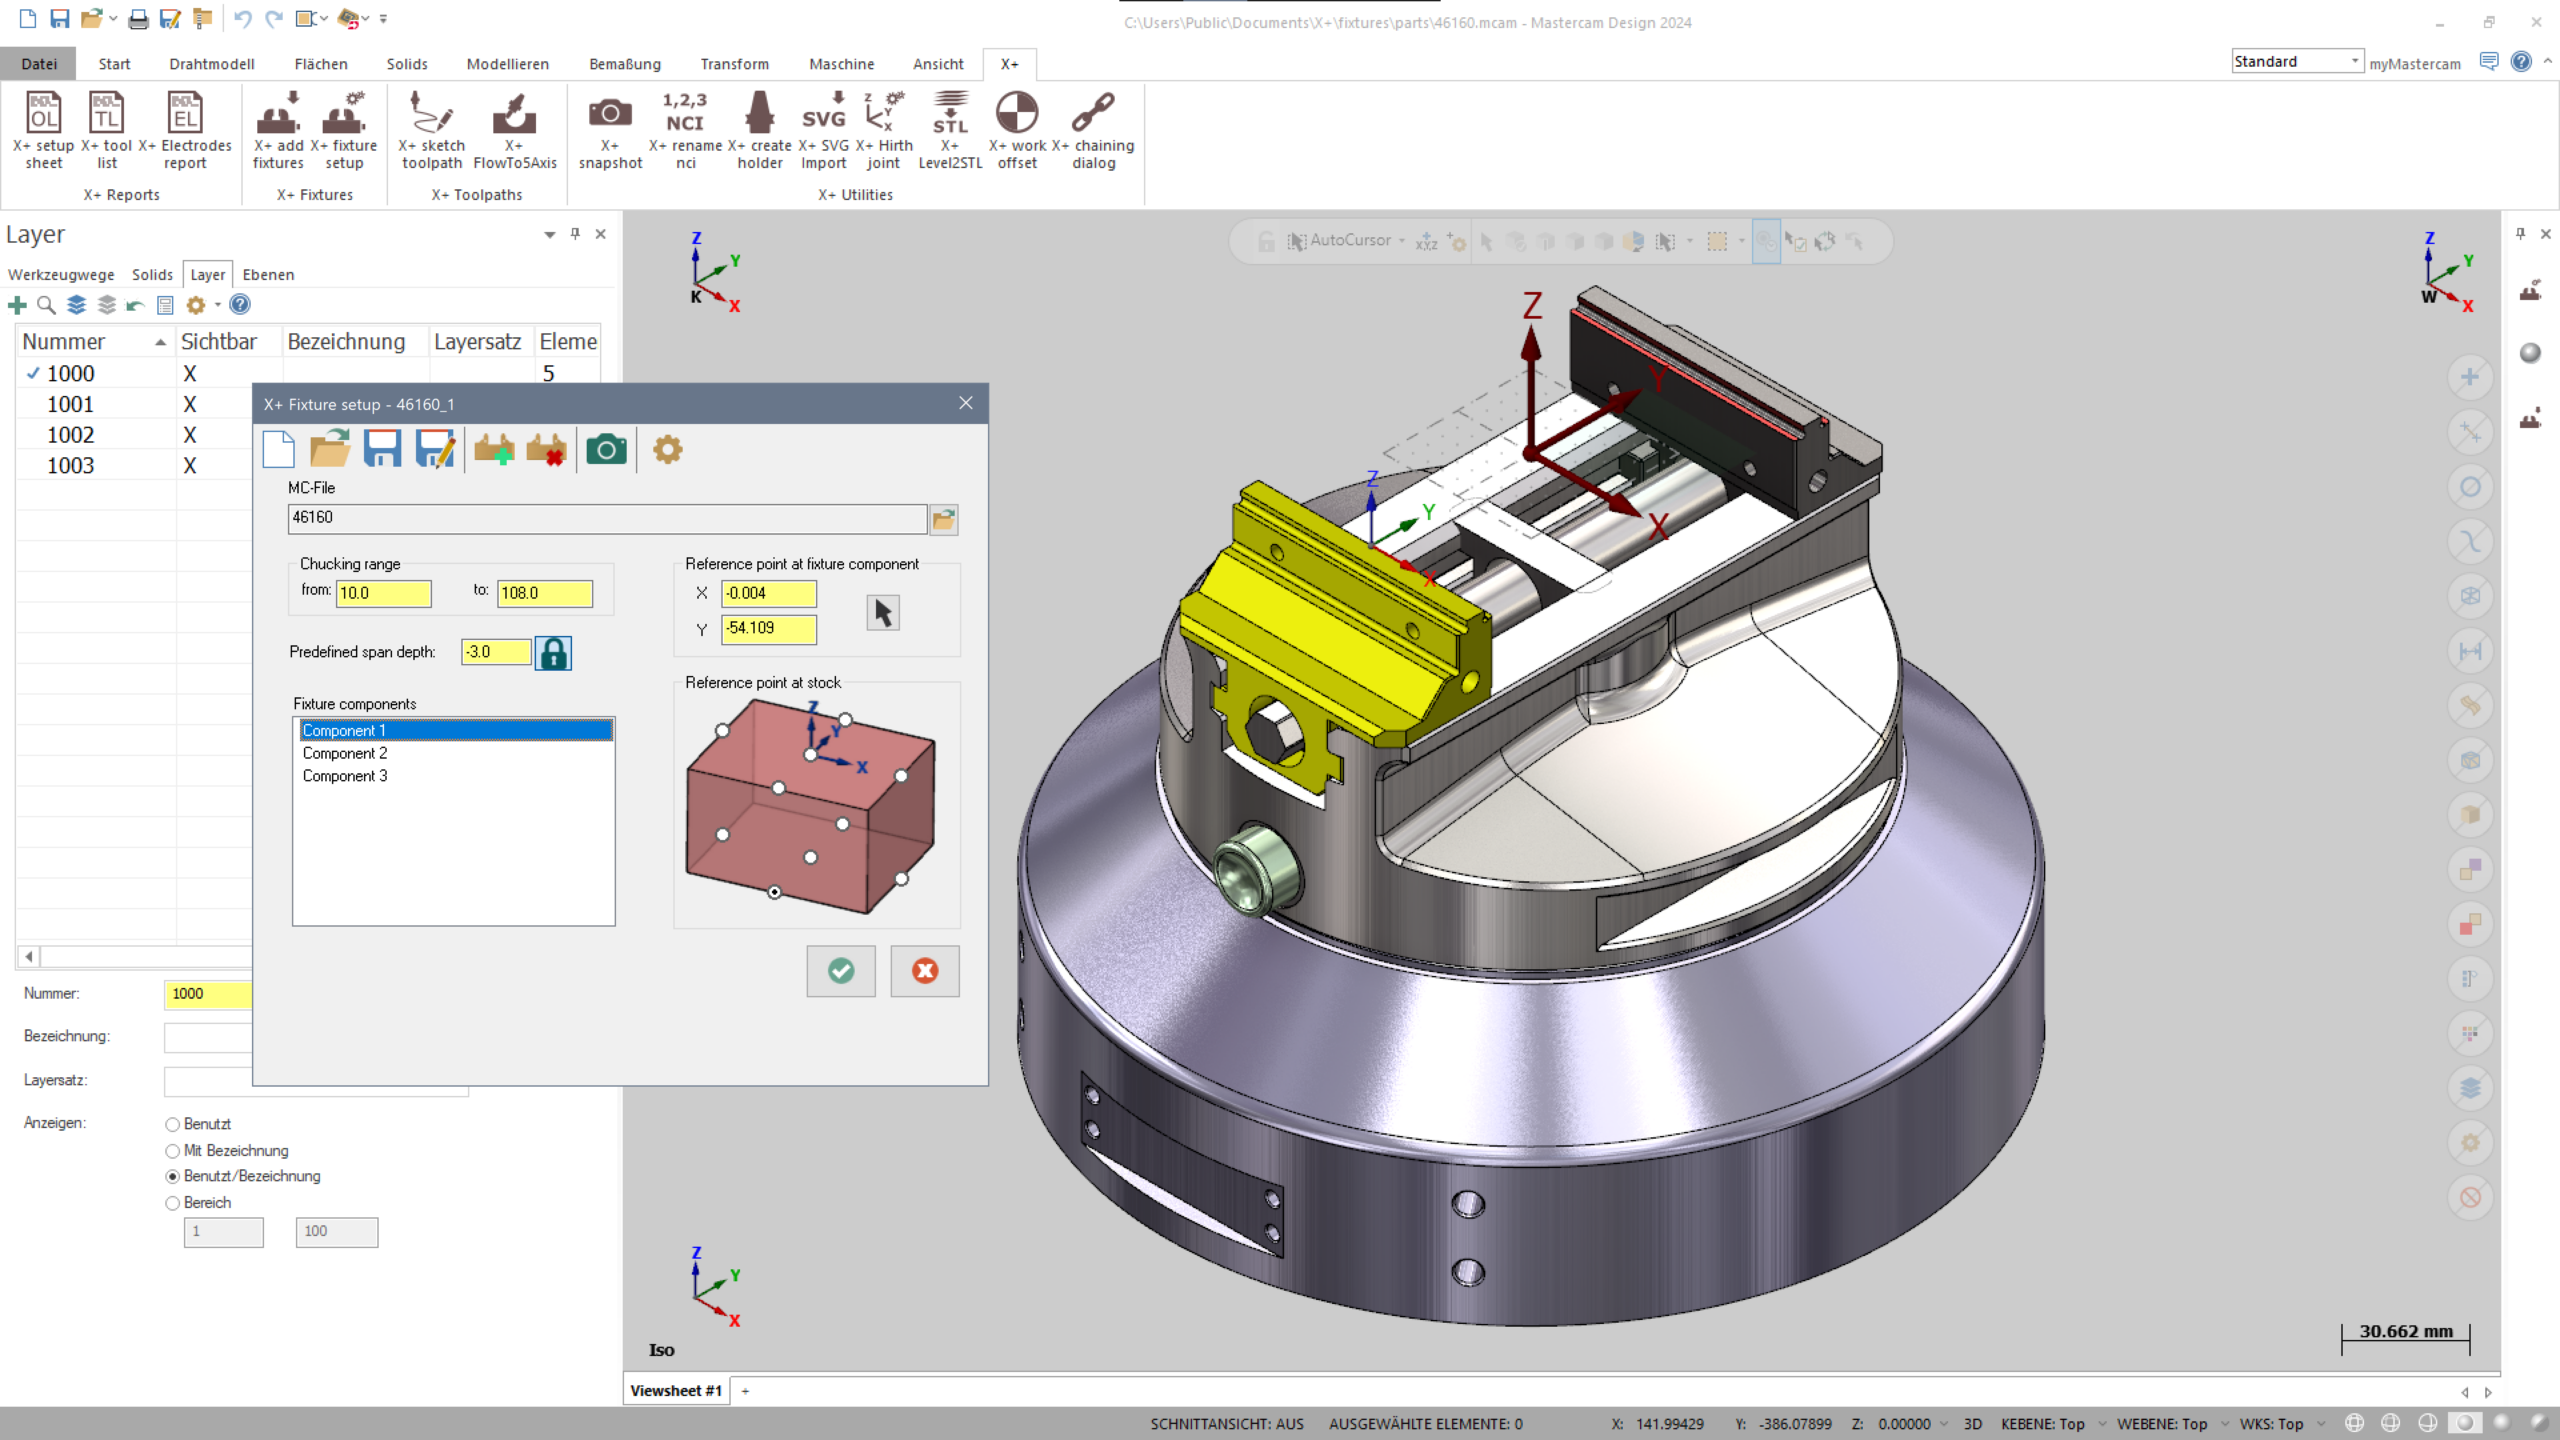Switch to the Ebenen panel tab
Screen dimensions: 2560x1440
tap(268, 275)
